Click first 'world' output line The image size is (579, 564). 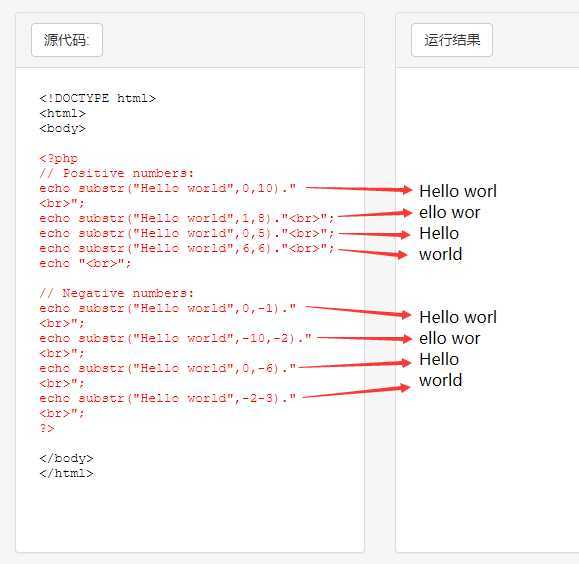(441, 254)
